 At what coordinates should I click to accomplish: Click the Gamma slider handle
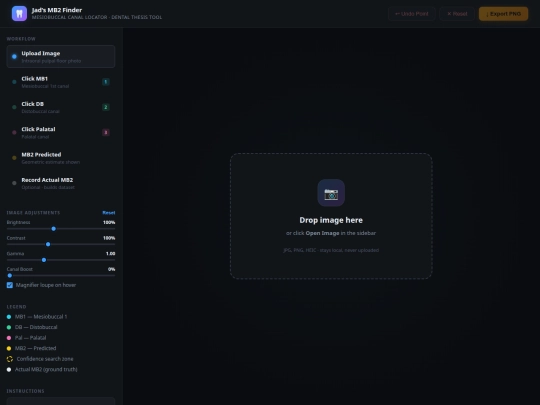(x=44, y=260)
